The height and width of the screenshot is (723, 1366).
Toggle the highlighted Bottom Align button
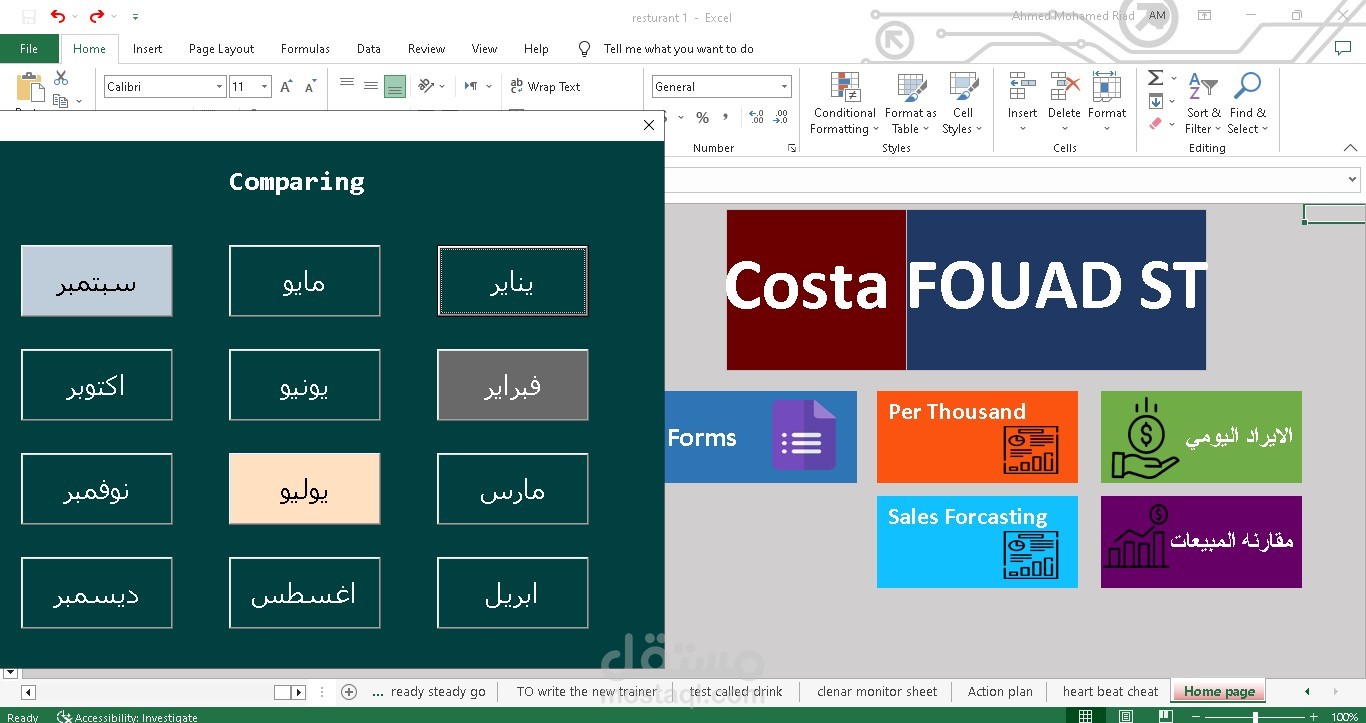click(395, 86)
